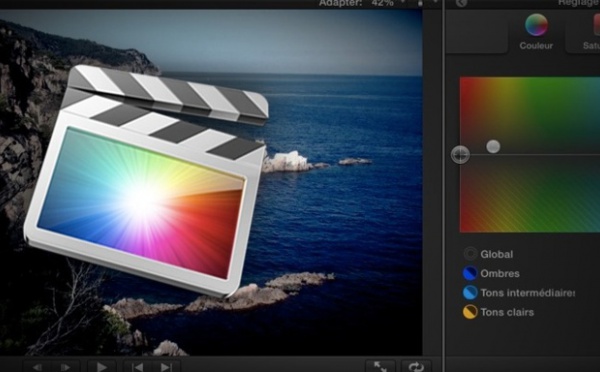Toggle loop playback

416,366
